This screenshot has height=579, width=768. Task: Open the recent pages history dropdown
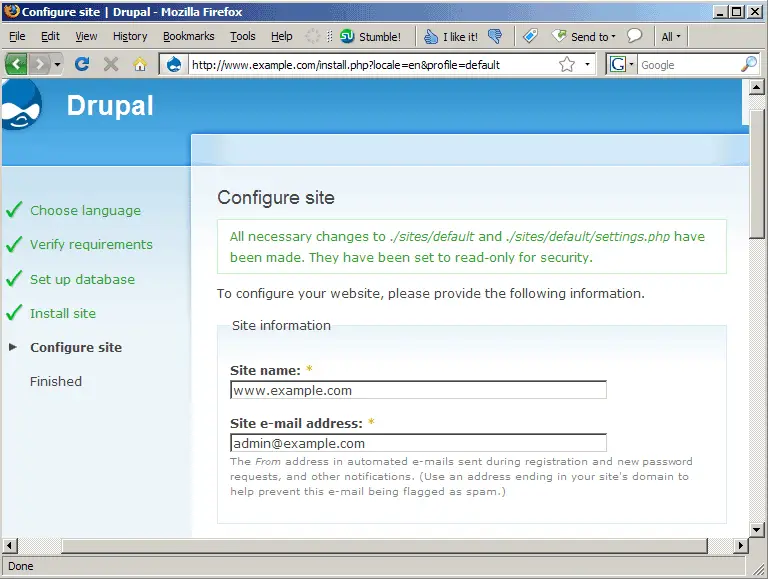pos(57,64)
